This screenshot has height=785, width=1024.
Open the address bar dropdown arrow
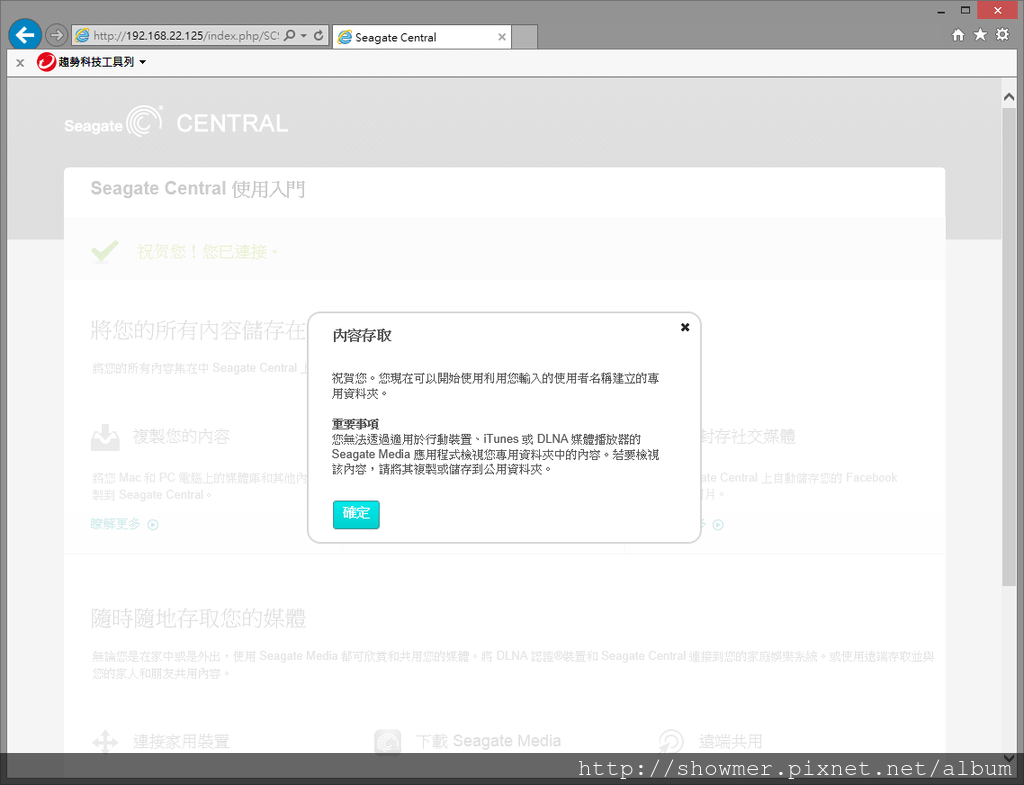[304, 36]
